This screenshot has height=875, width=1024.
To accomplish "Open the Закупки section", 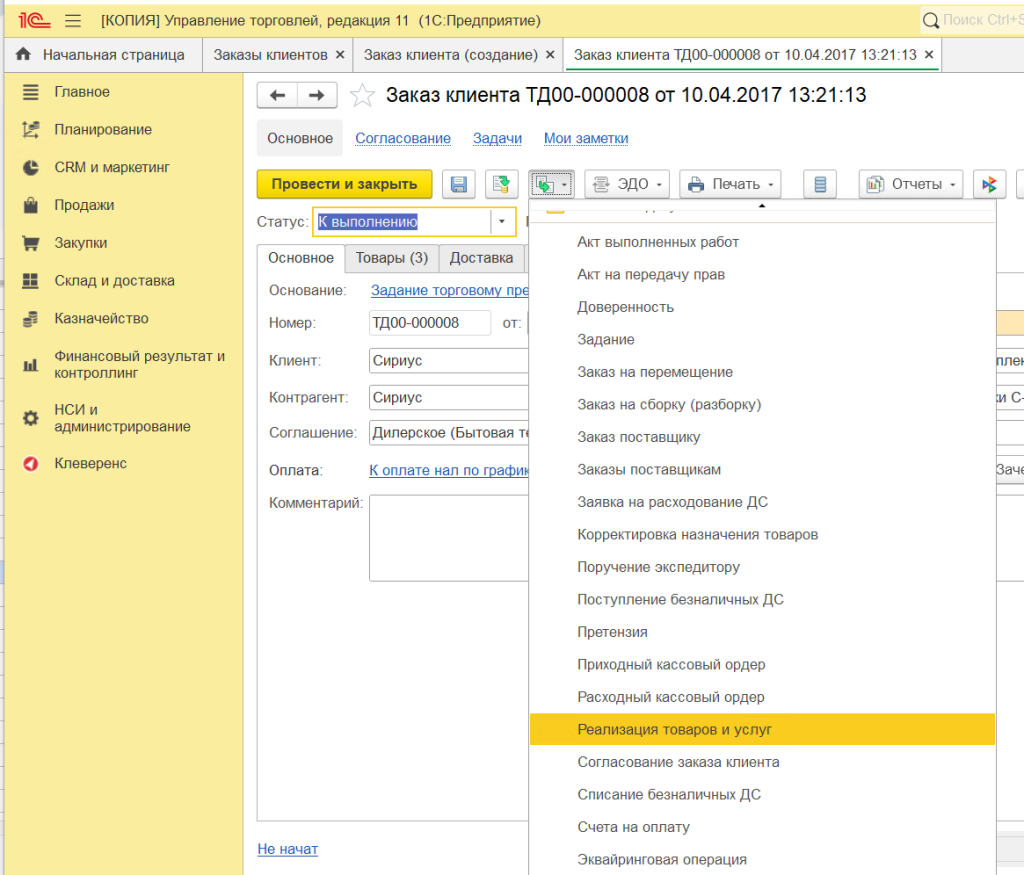I will (80, 244).
